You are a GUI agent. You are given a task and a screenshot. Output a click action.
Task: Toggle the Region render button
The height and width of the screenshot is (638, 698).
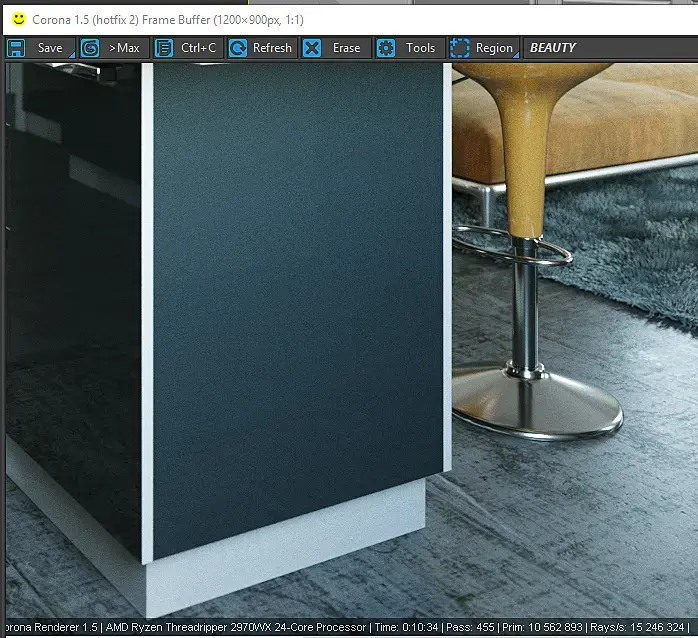(484, 48)
